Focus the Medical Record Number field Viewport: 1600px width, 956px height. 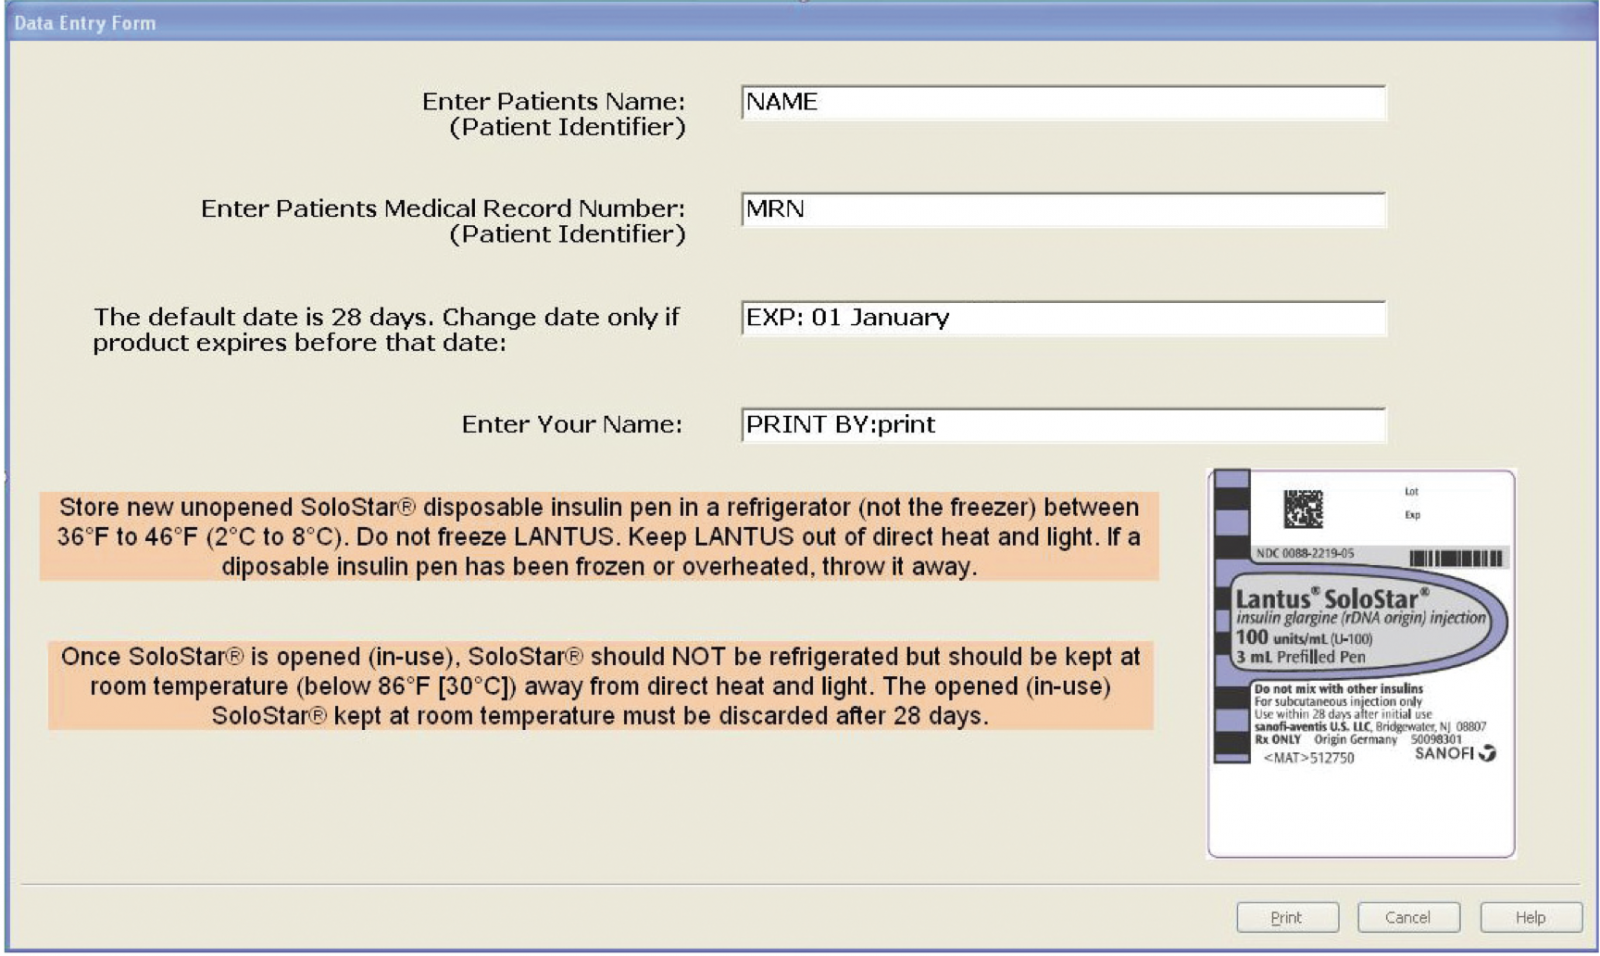1063,209
